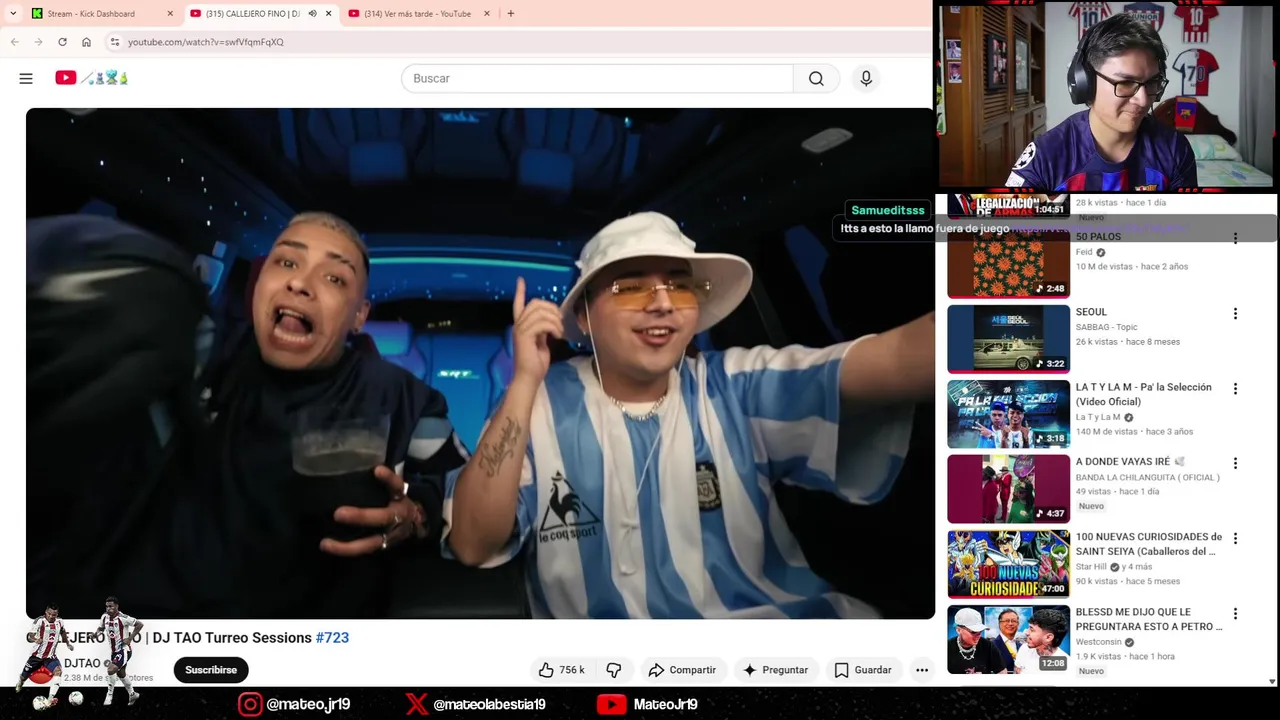
Task: Switch to the CALLEJERO FINO YouTube tab
Action: (260, 14)
